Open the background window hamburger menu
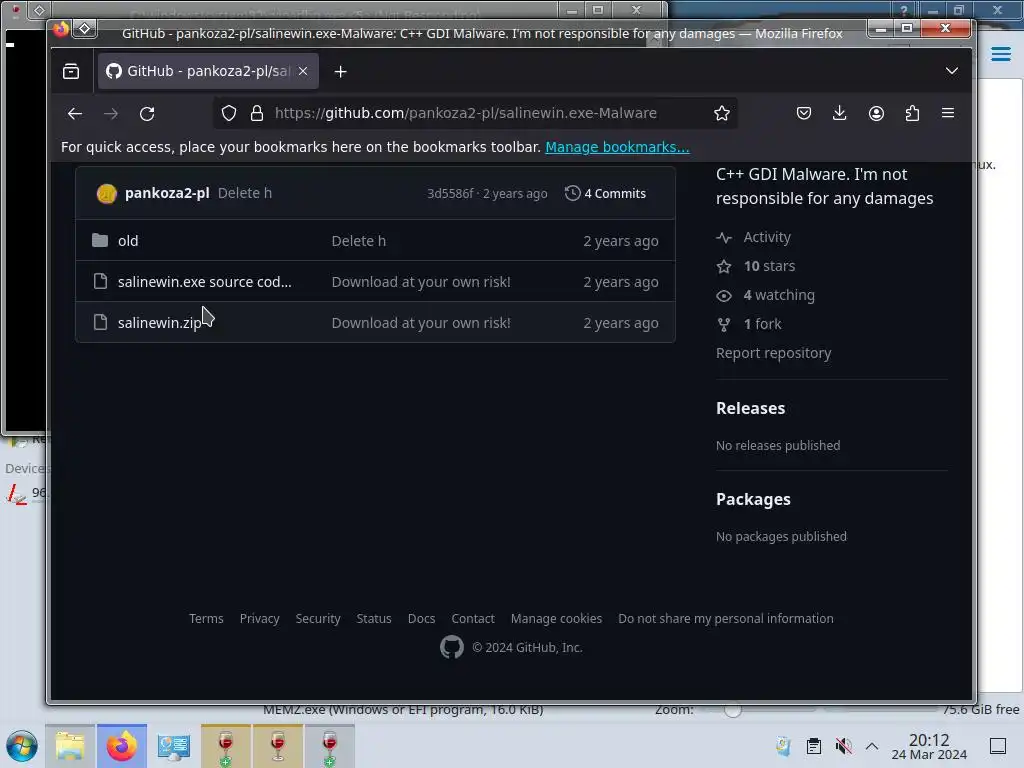 tap(1000, 54)
